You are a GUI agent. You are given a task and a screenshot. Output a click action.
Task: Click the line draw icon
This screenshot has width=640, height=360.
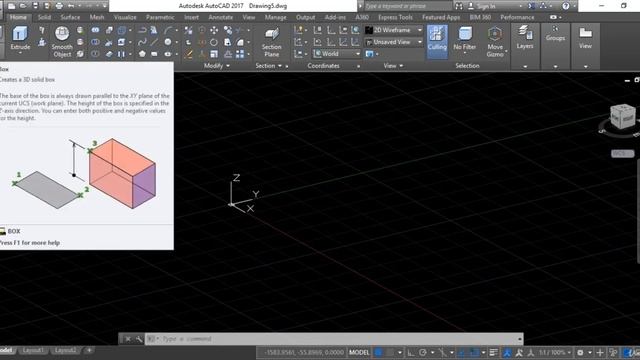(154, 42)
